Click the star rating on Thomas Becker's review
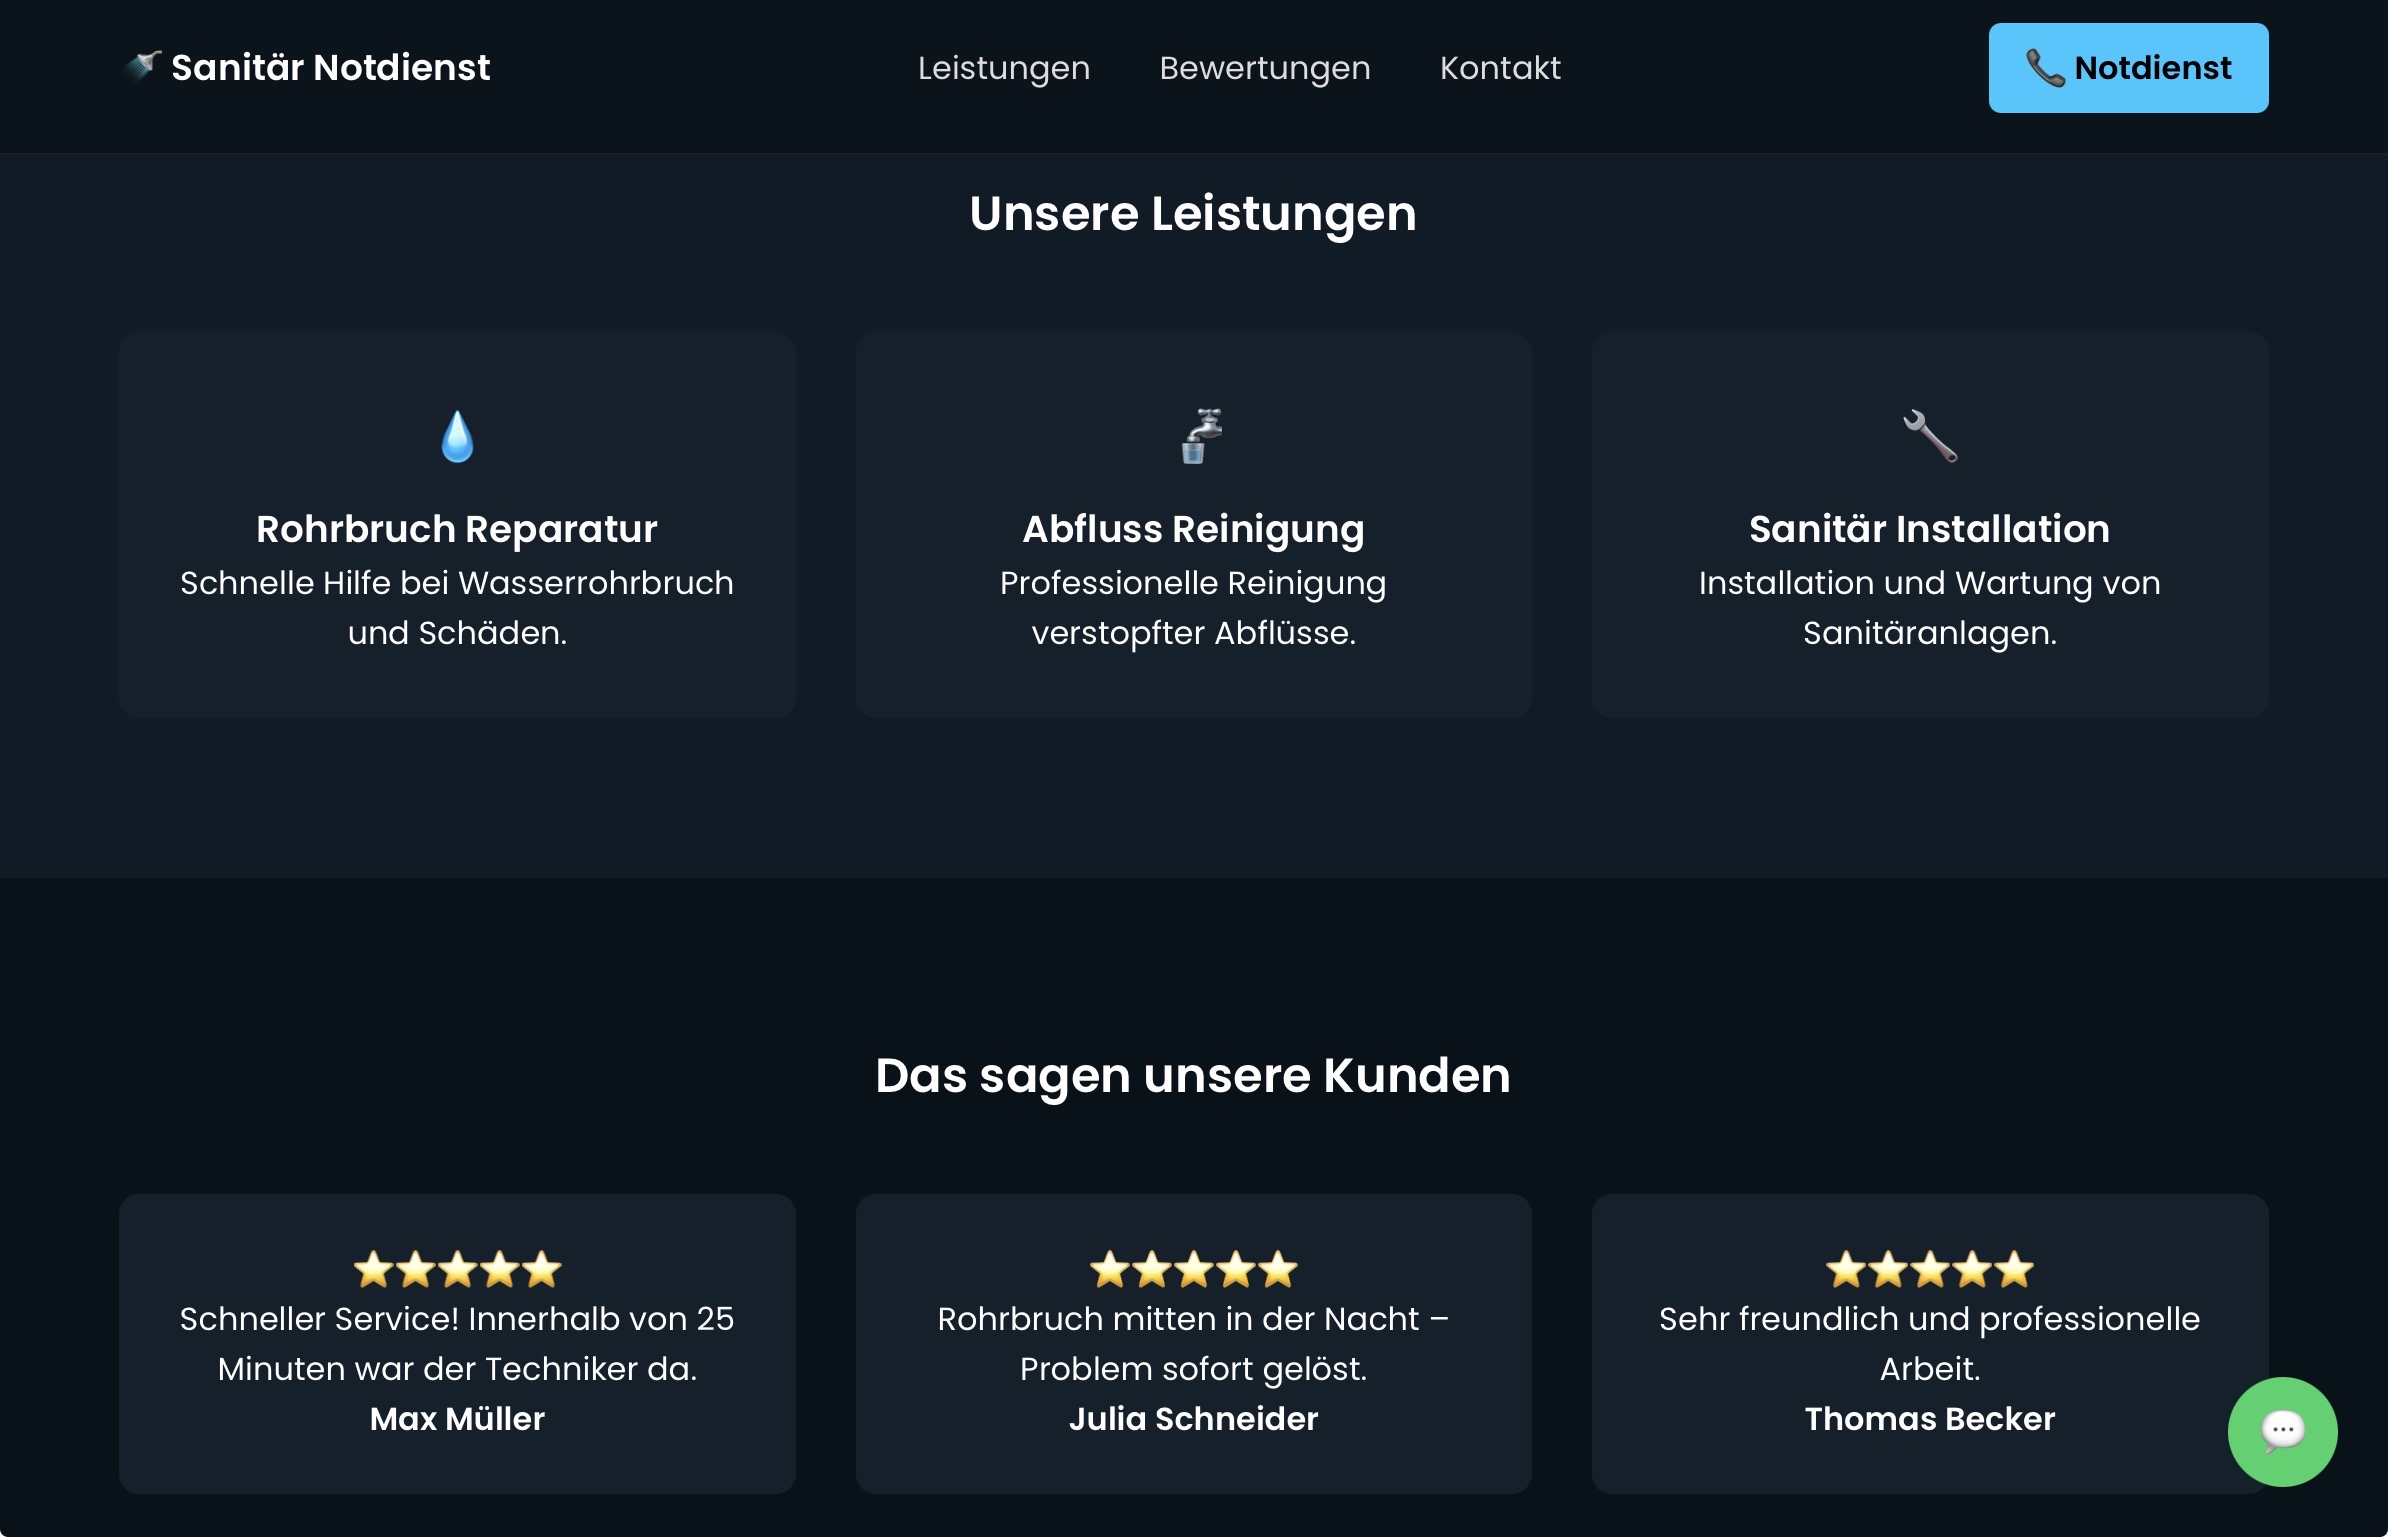The height and width of the screenshot is (1537, 2388). click(x=1929, y=1269)
